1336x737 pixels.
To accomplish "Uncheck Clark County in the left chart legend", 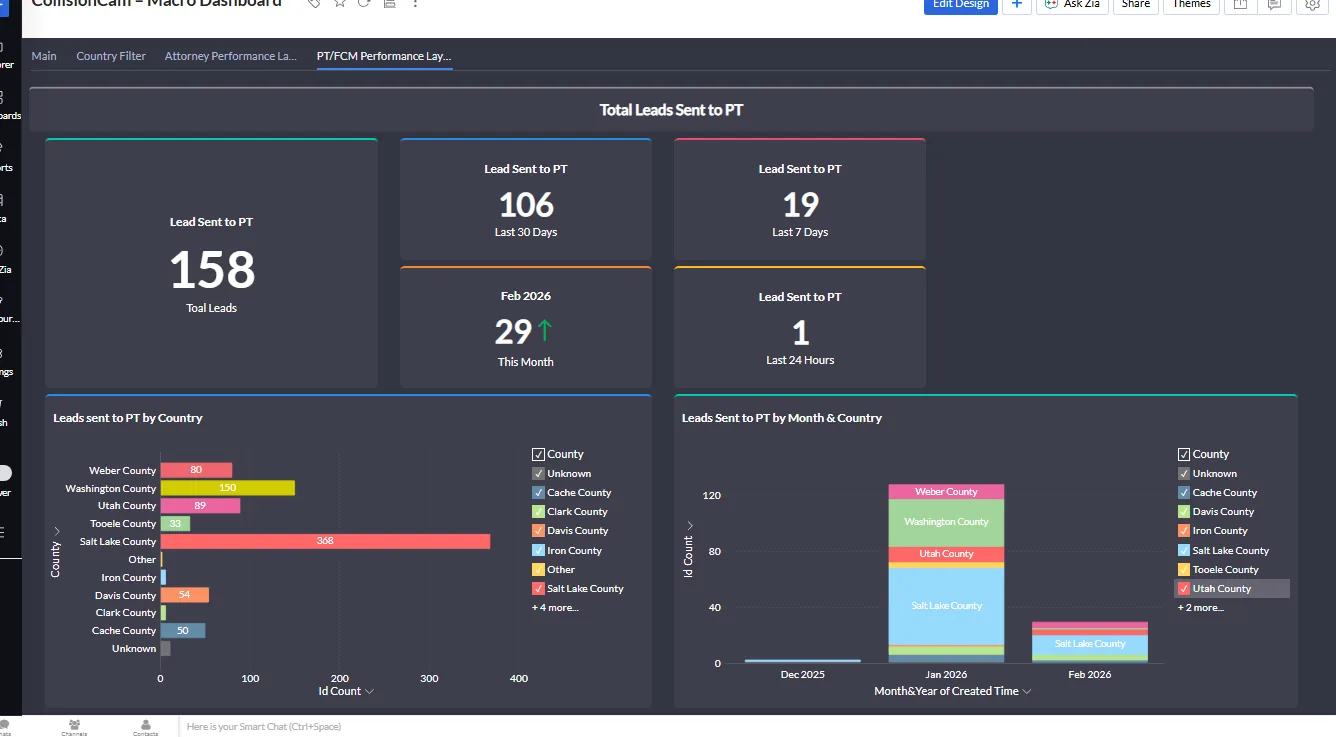I will (538, 512).
